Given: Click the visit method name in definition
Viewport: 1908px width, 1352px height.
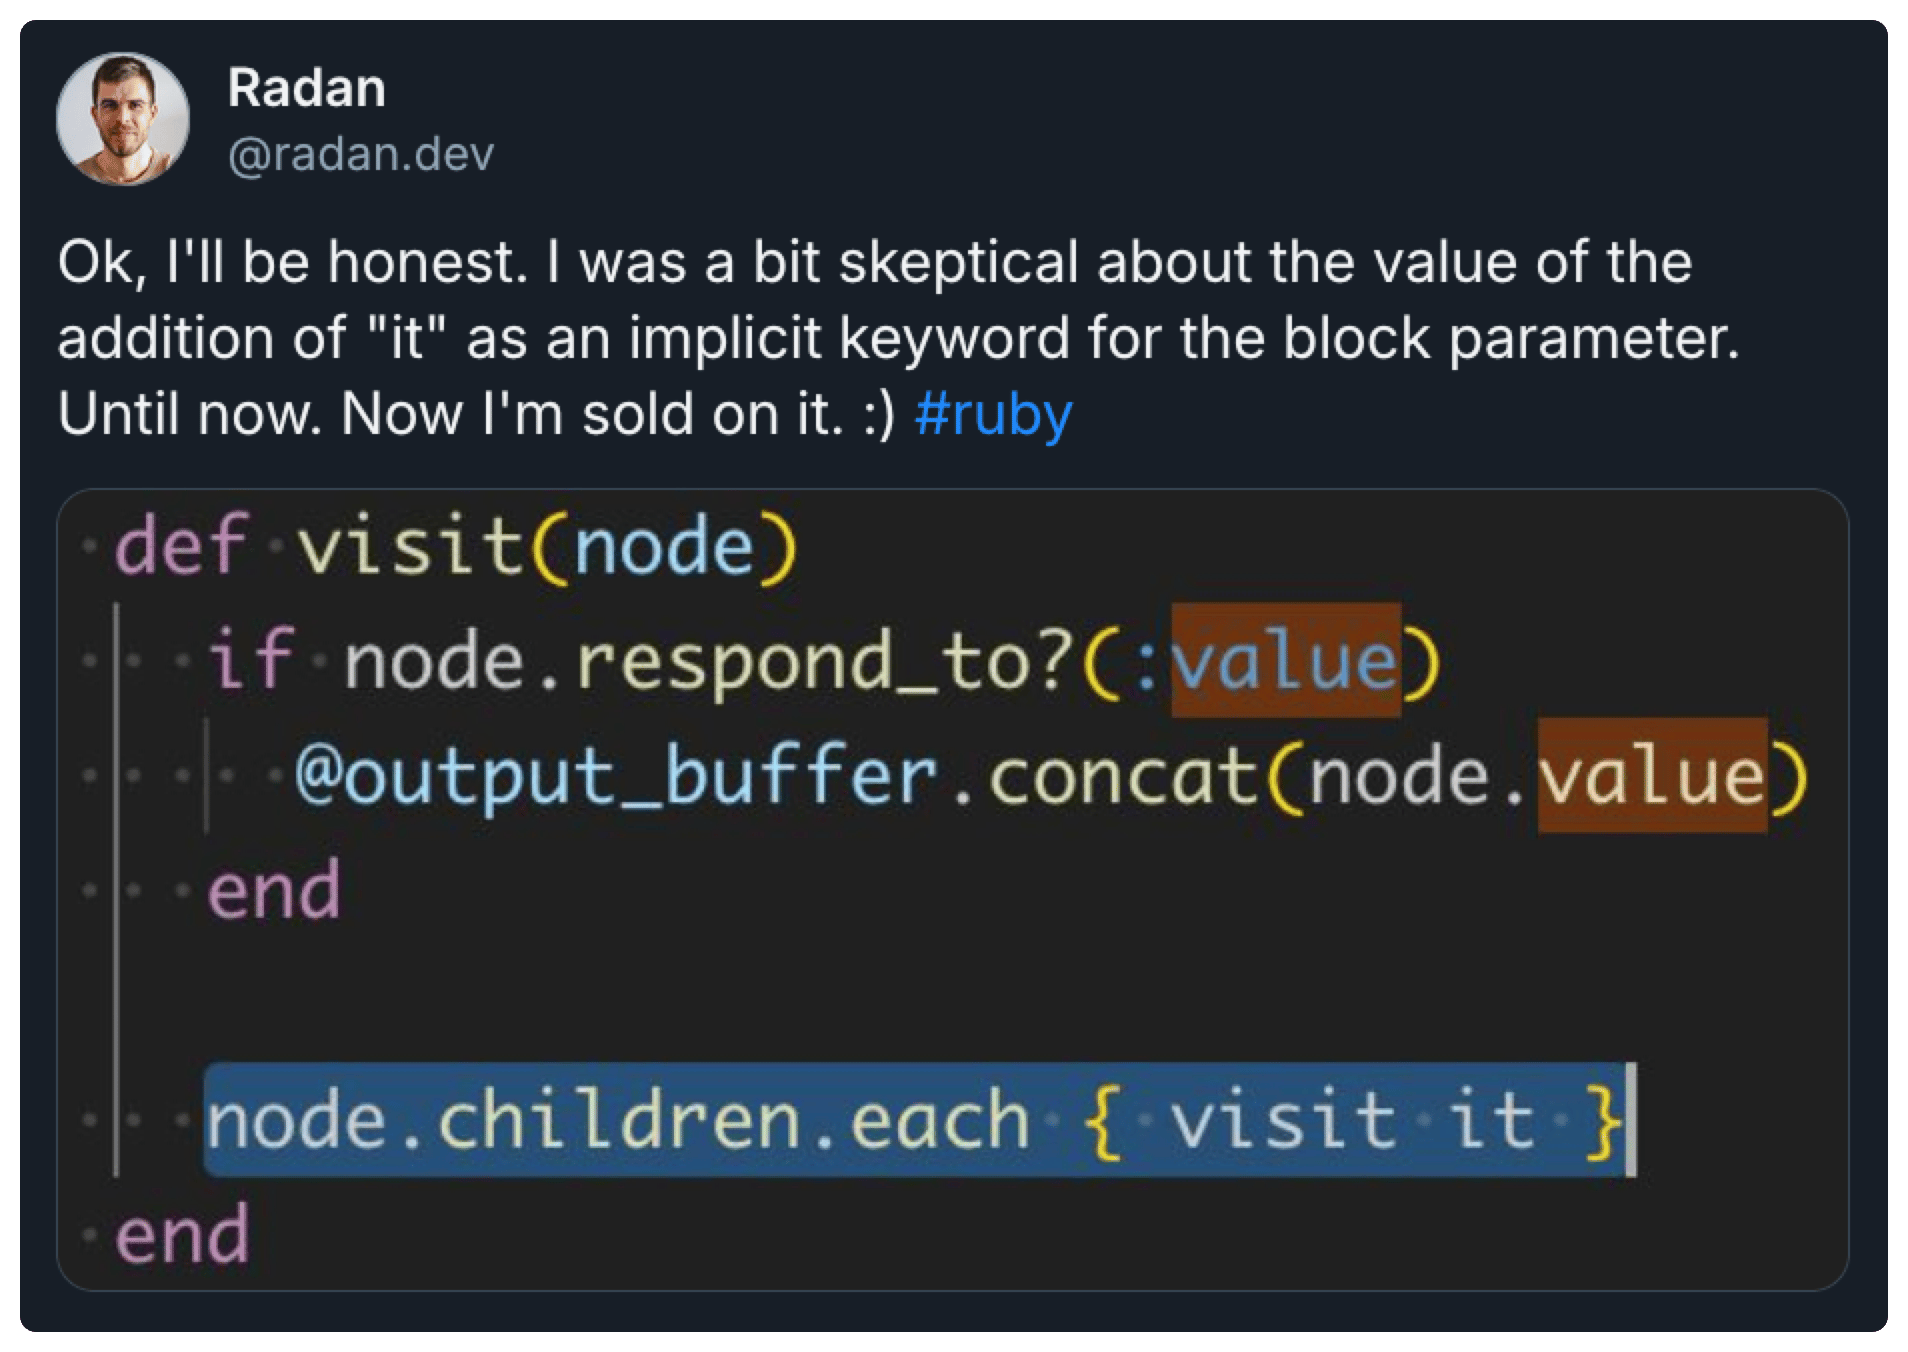Looking at the screenshot, I should (x=410, y=546).
